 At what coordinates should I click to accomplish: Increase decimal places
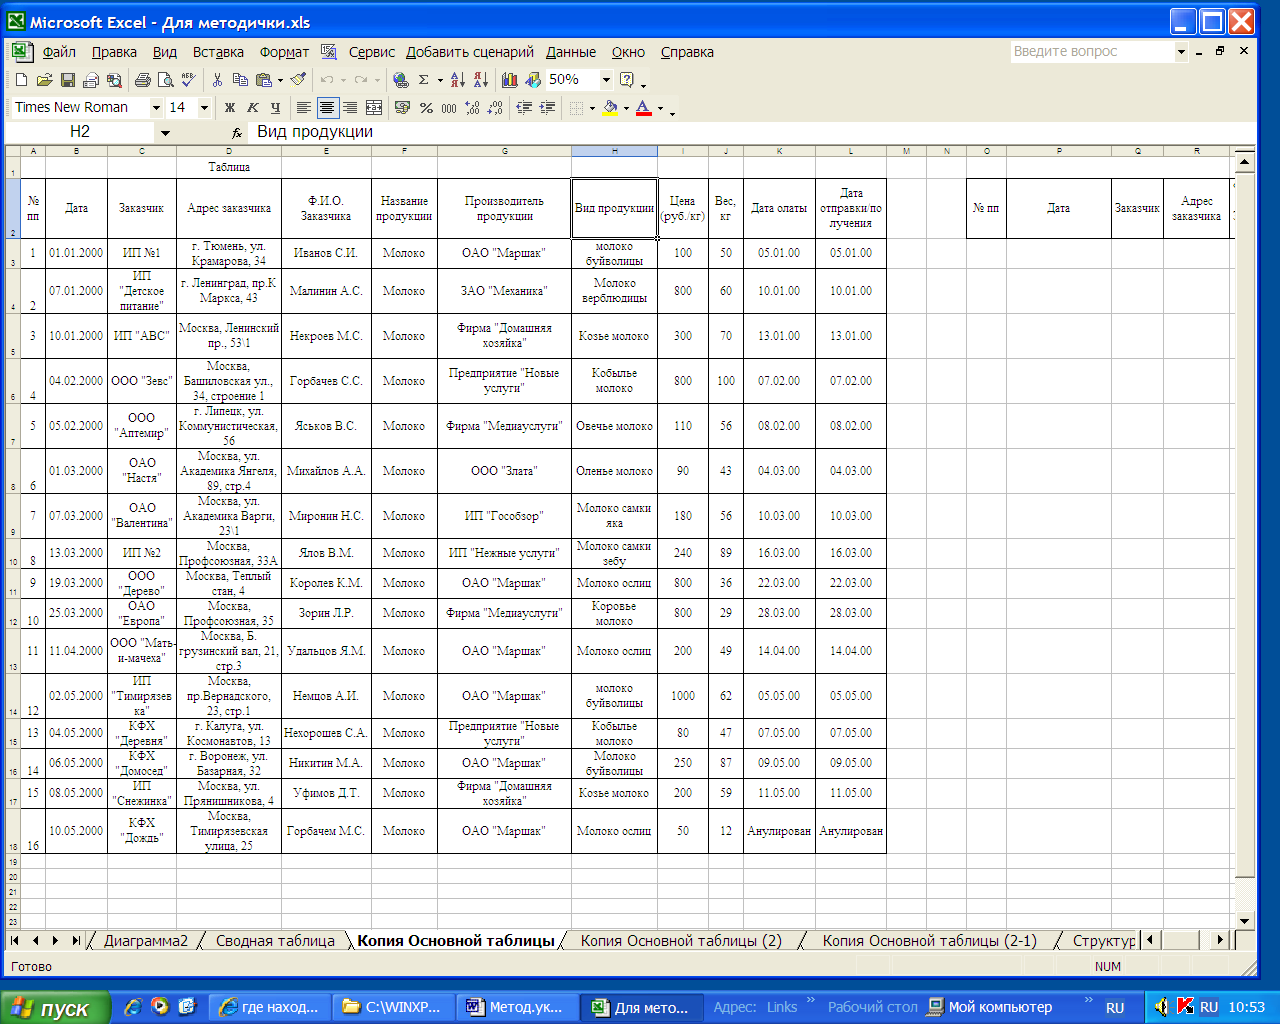472,107
